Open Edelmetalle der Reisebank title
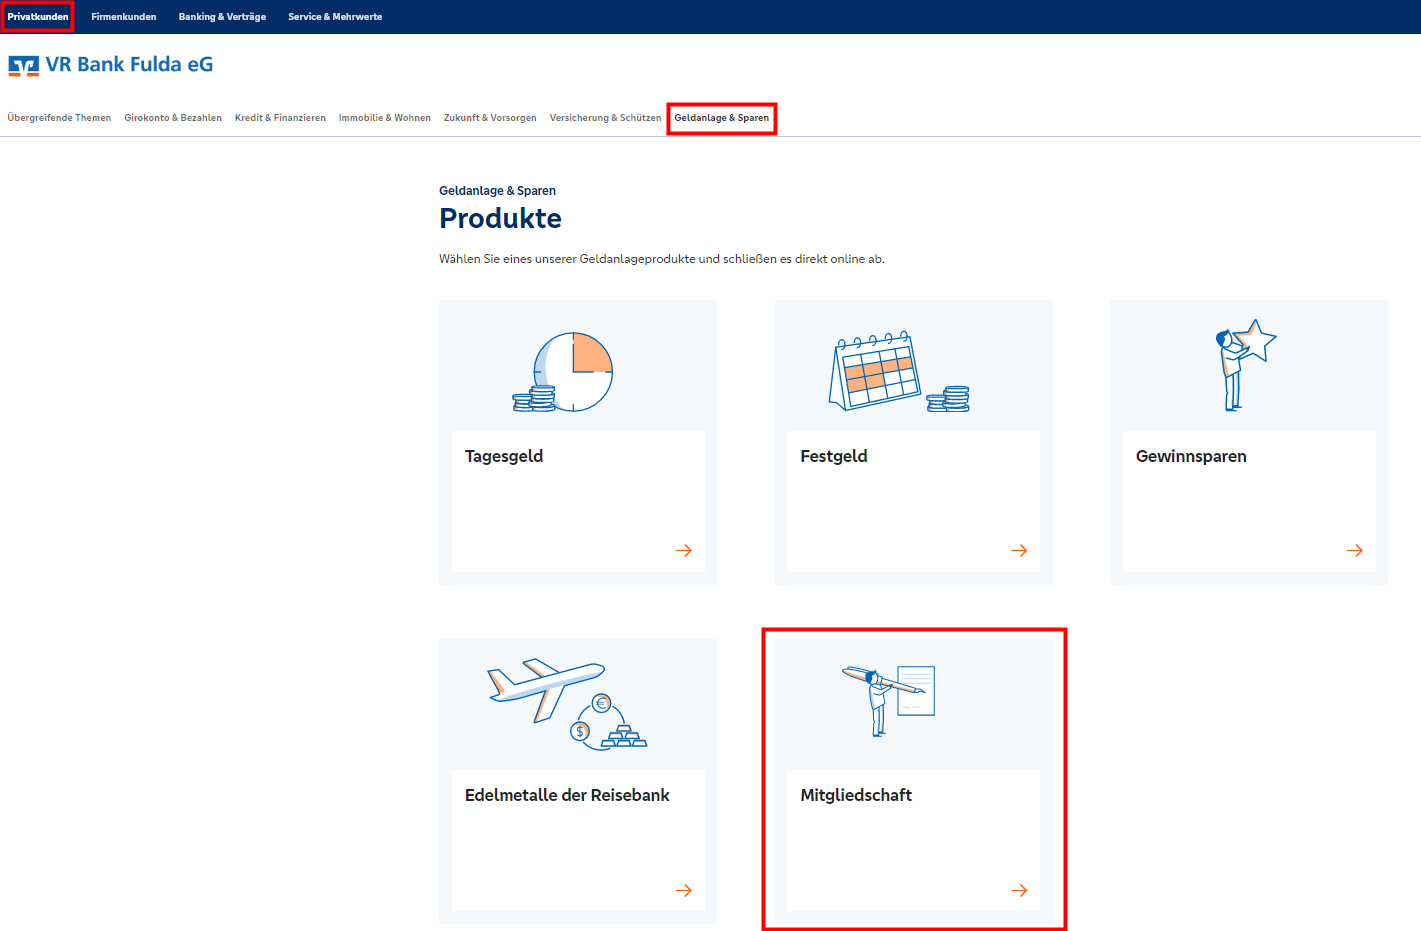The width and height of the screenshot is (1421, 931). coord(567,795)
